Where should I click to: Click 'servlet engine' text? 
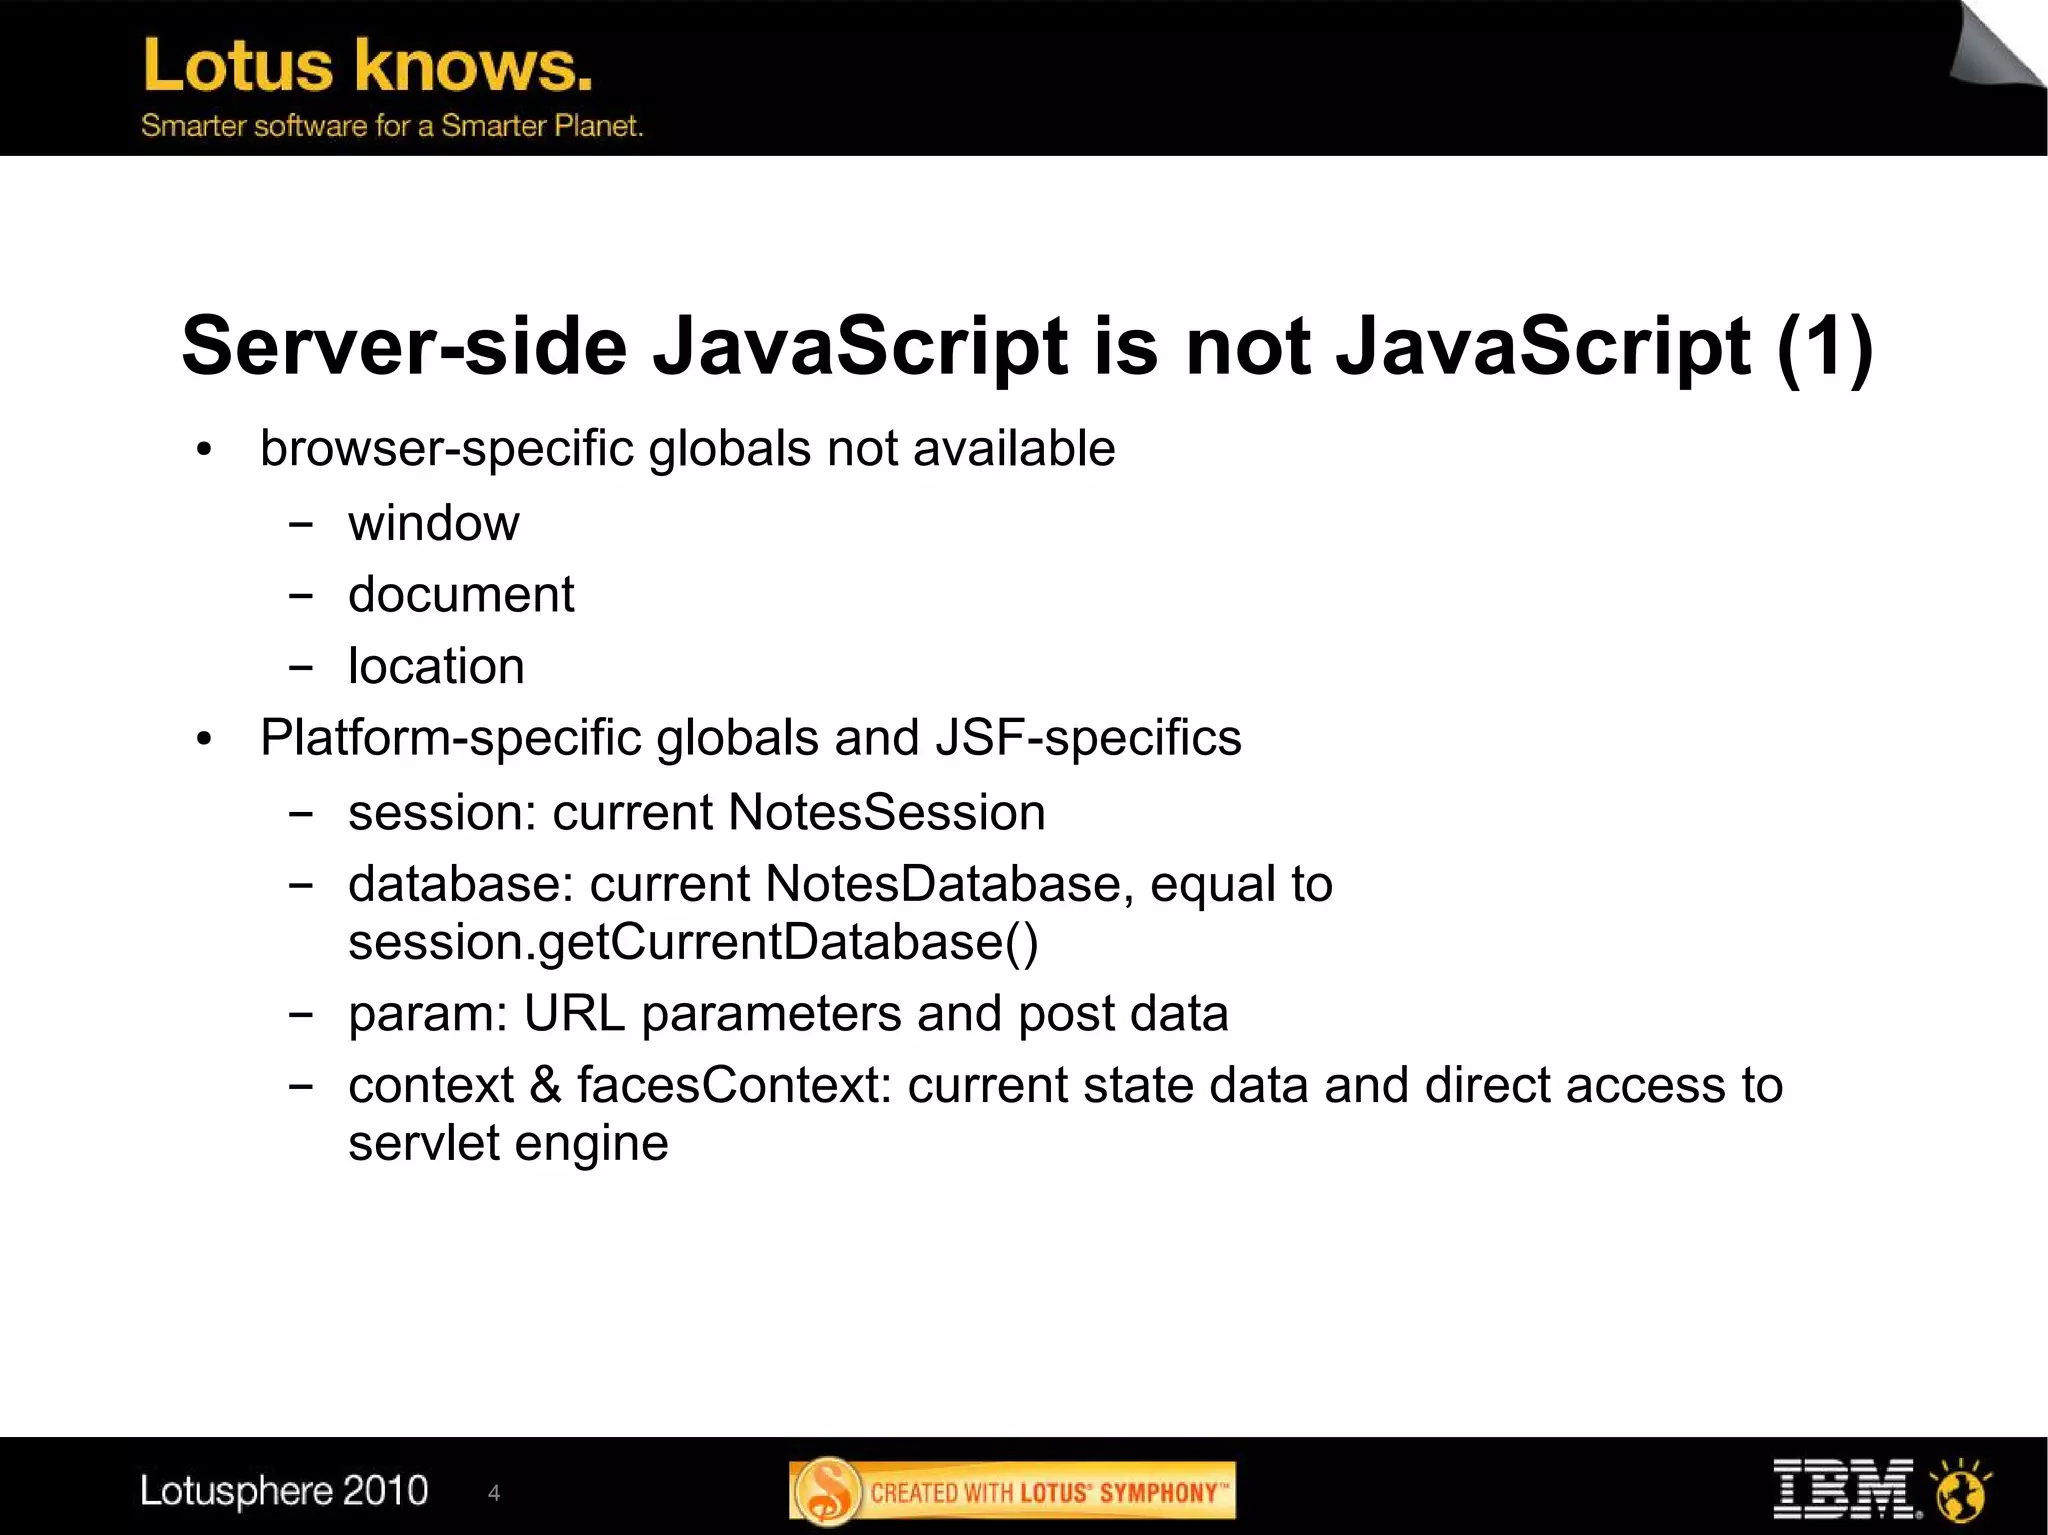(508, 1143)
